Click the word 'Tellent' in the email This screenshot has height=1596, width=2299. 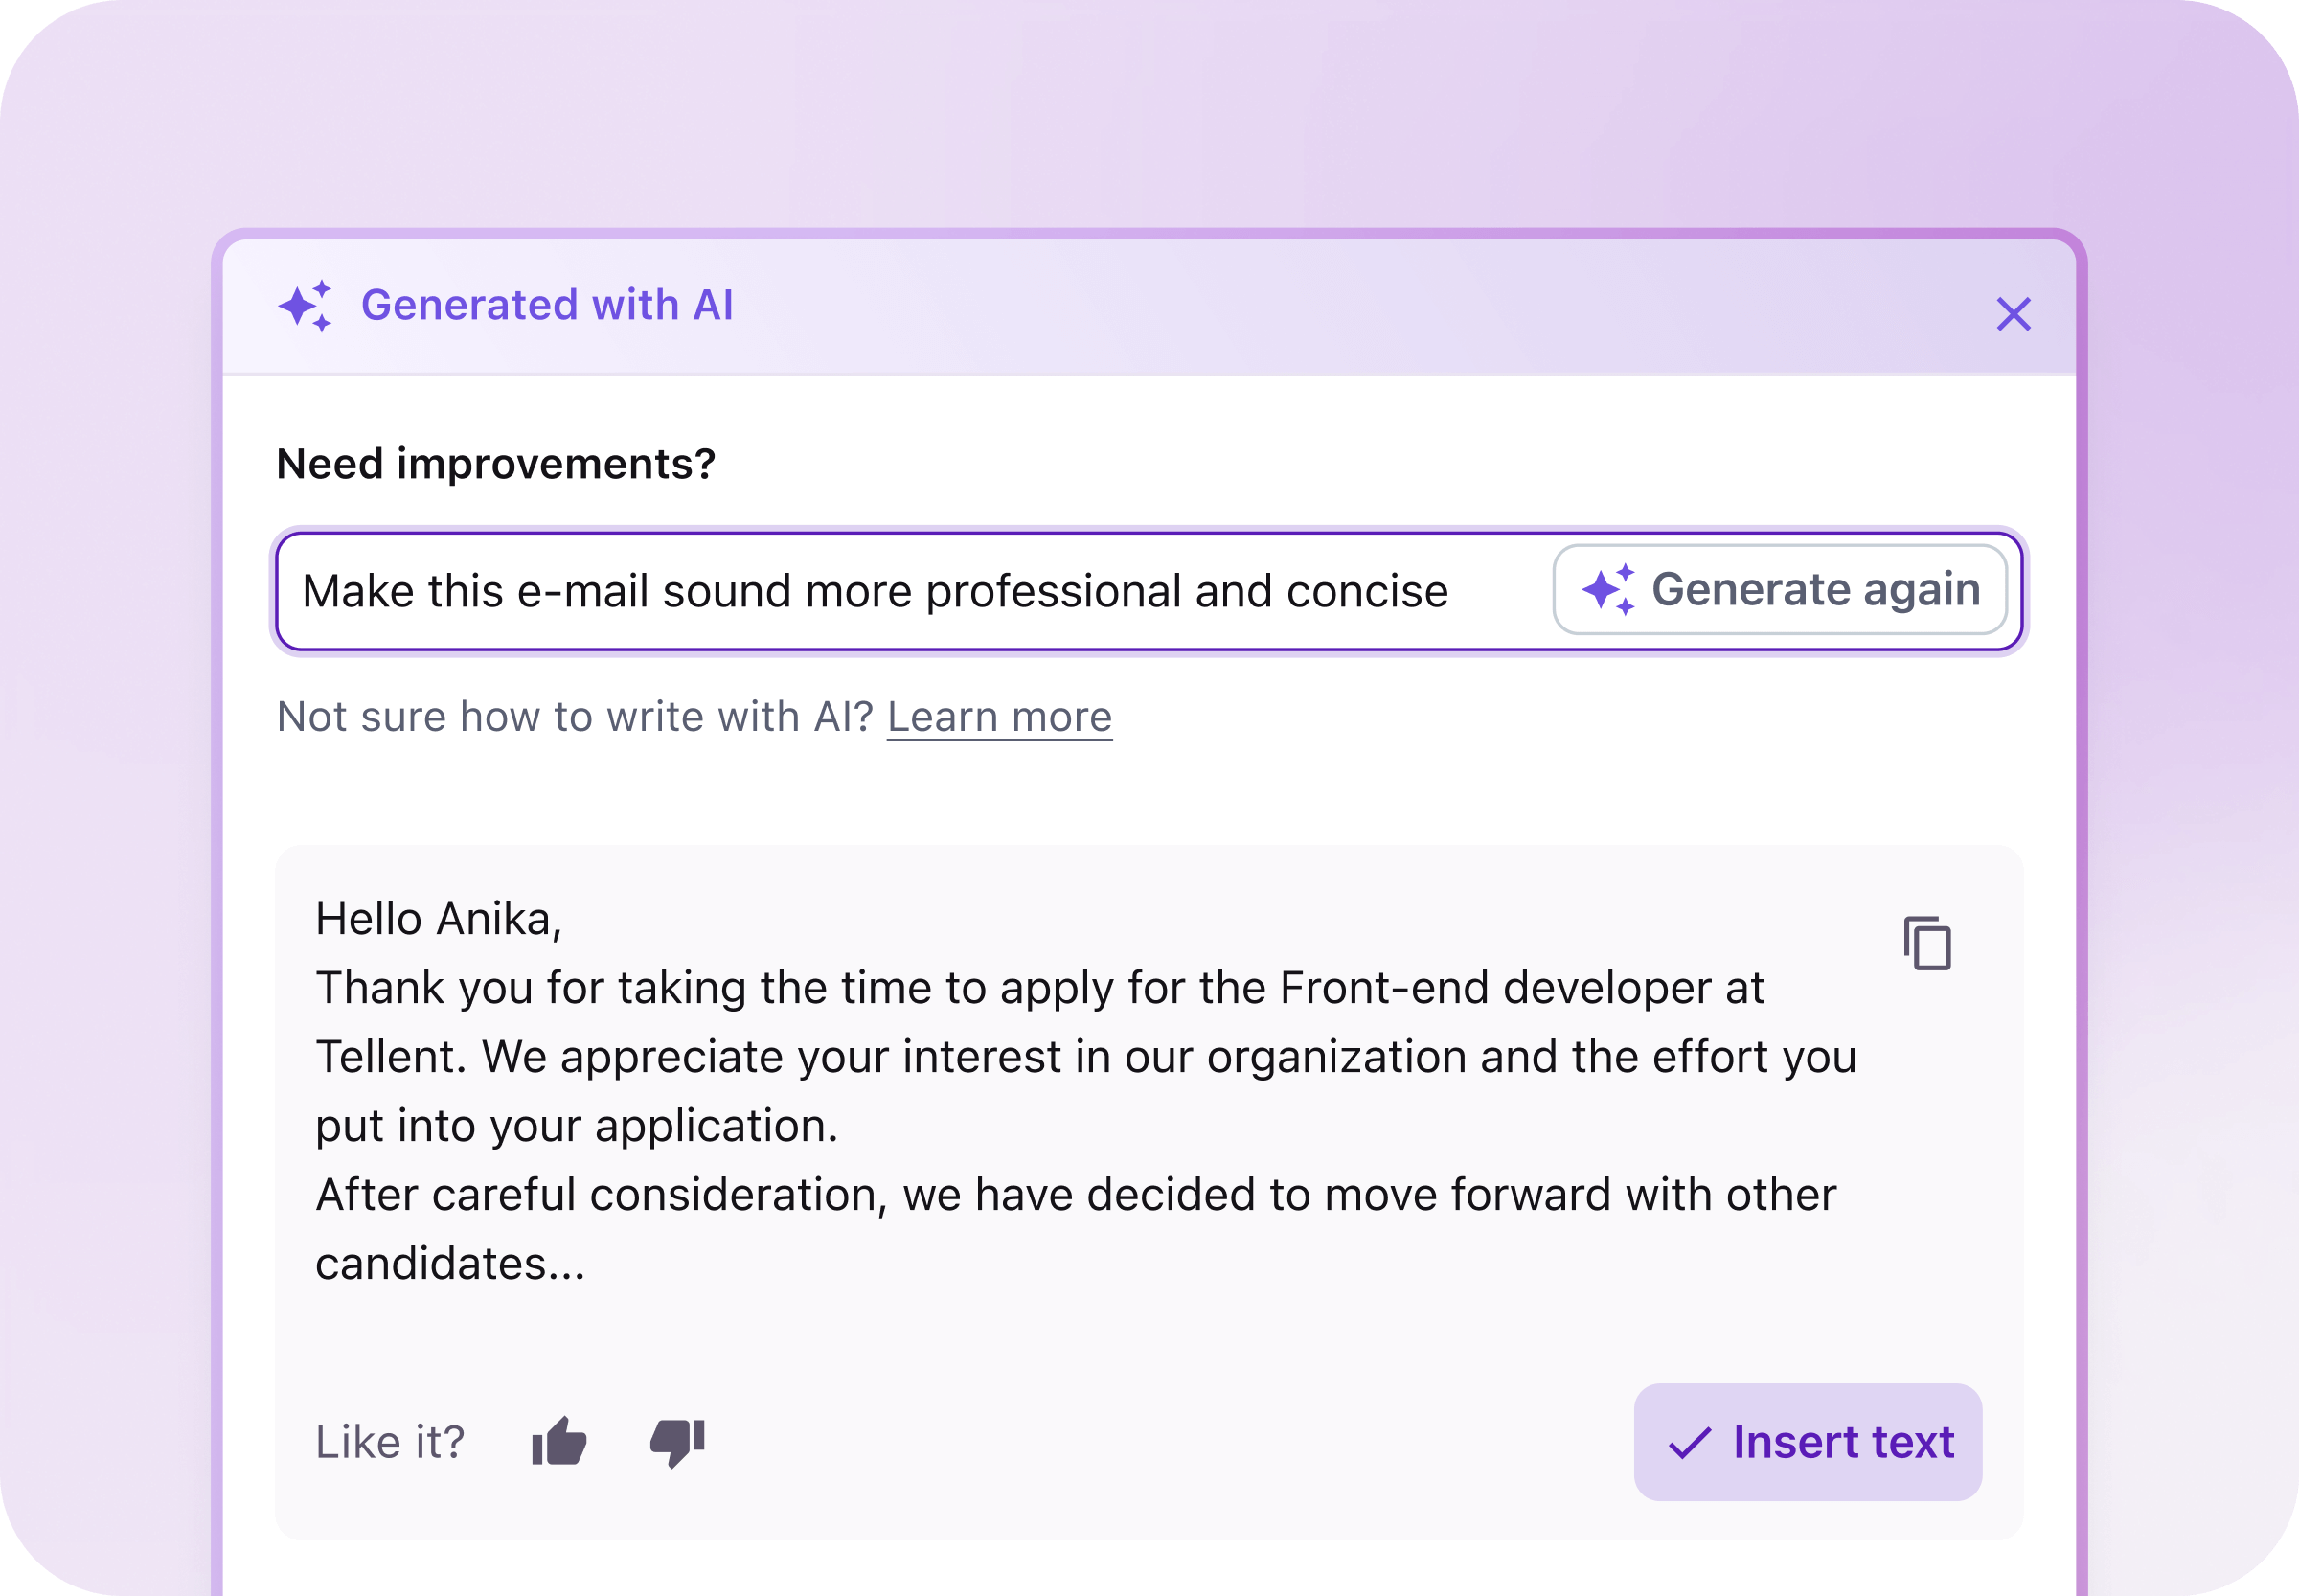pyautogui.click(x=390, y=1057)
